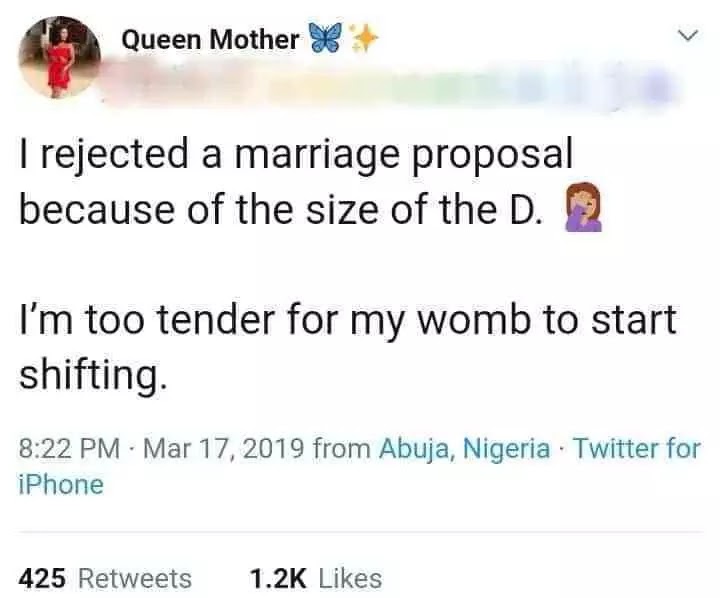Open the Abuja, Nigeria location link
The width and height of the screenshot is (720, 598).
tap(464, 448)
